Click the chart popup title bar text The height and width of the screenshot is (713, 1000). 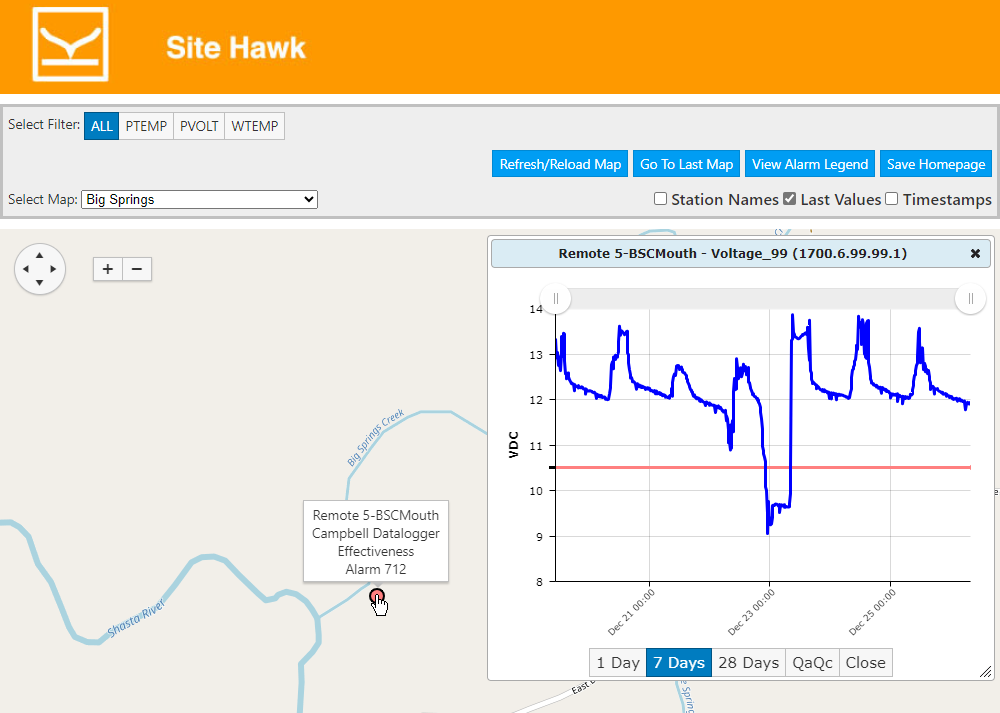pos(733,254)
